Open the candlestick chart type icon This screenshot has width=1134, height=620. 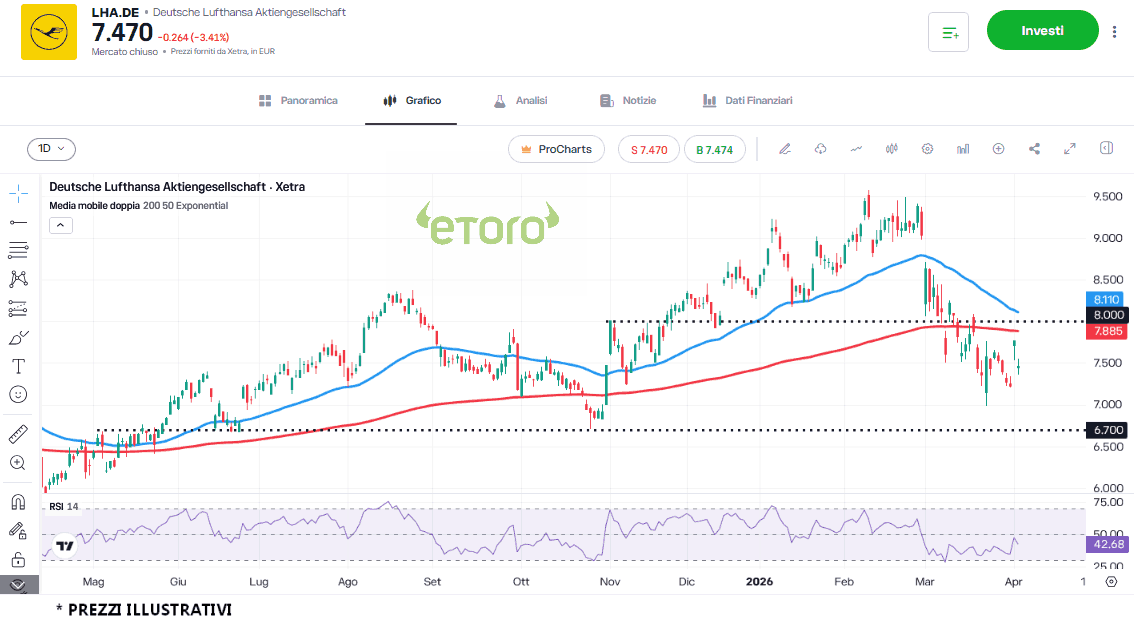[x=891, y=149]
